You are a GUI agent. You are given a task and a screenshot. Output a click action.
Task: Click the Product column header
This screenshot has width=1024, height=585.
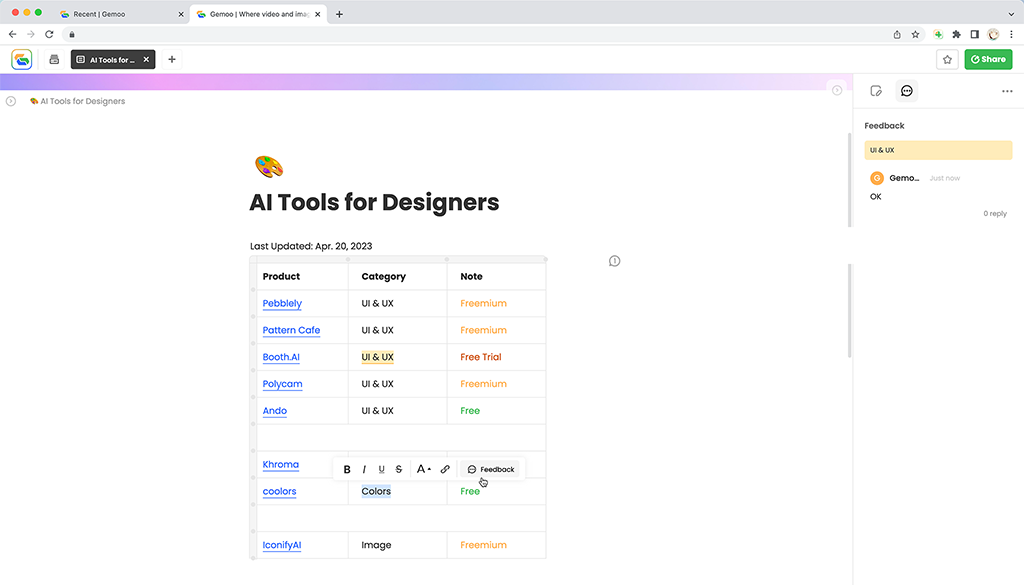click(281, 277)
